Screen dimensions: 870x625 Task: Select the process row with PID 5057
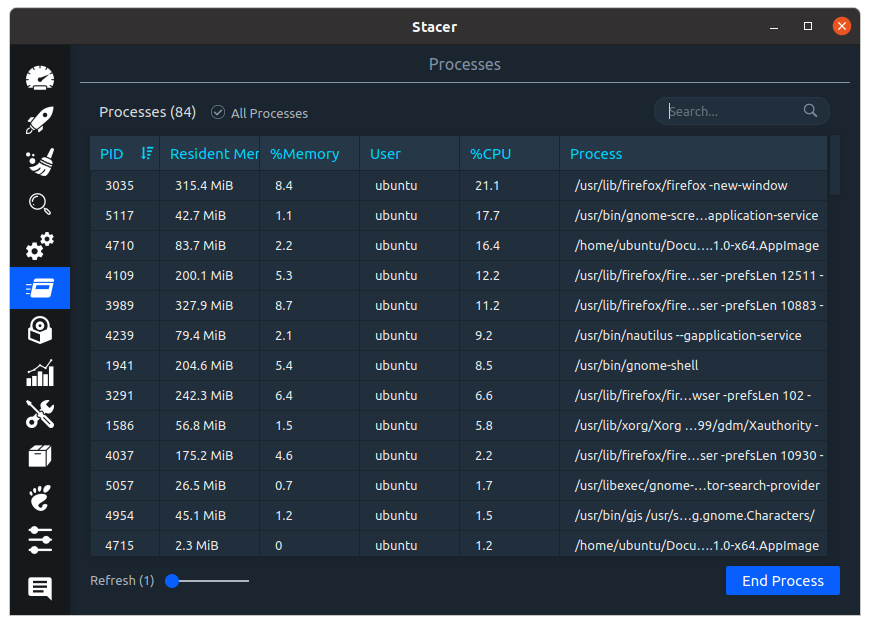[458, 485]
